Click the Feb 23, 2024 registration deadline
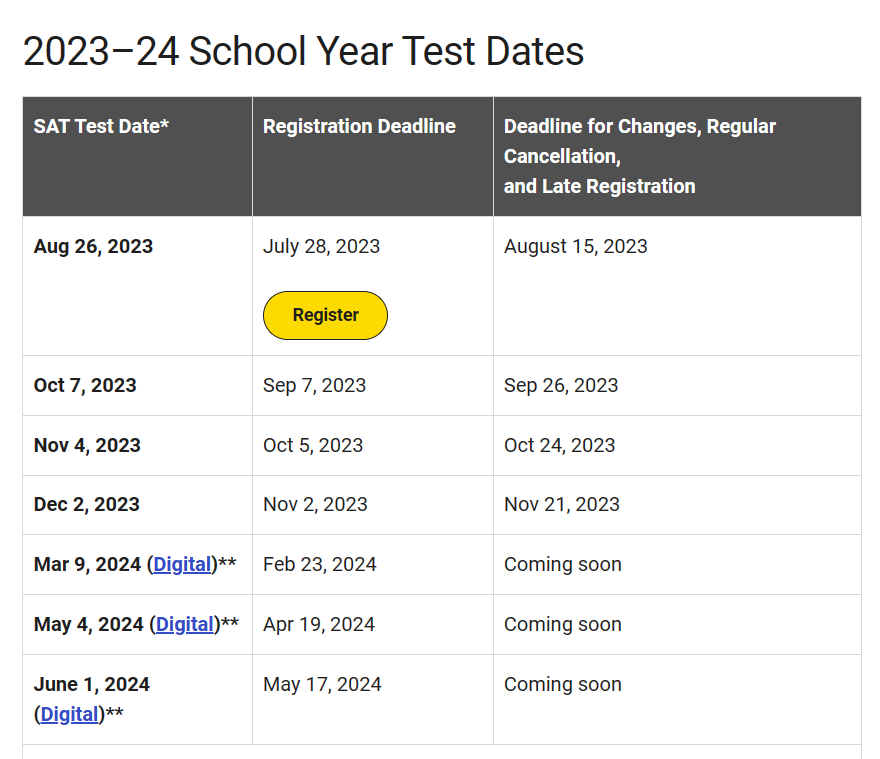This screenshot has height=759, width=880. [320, 564]
